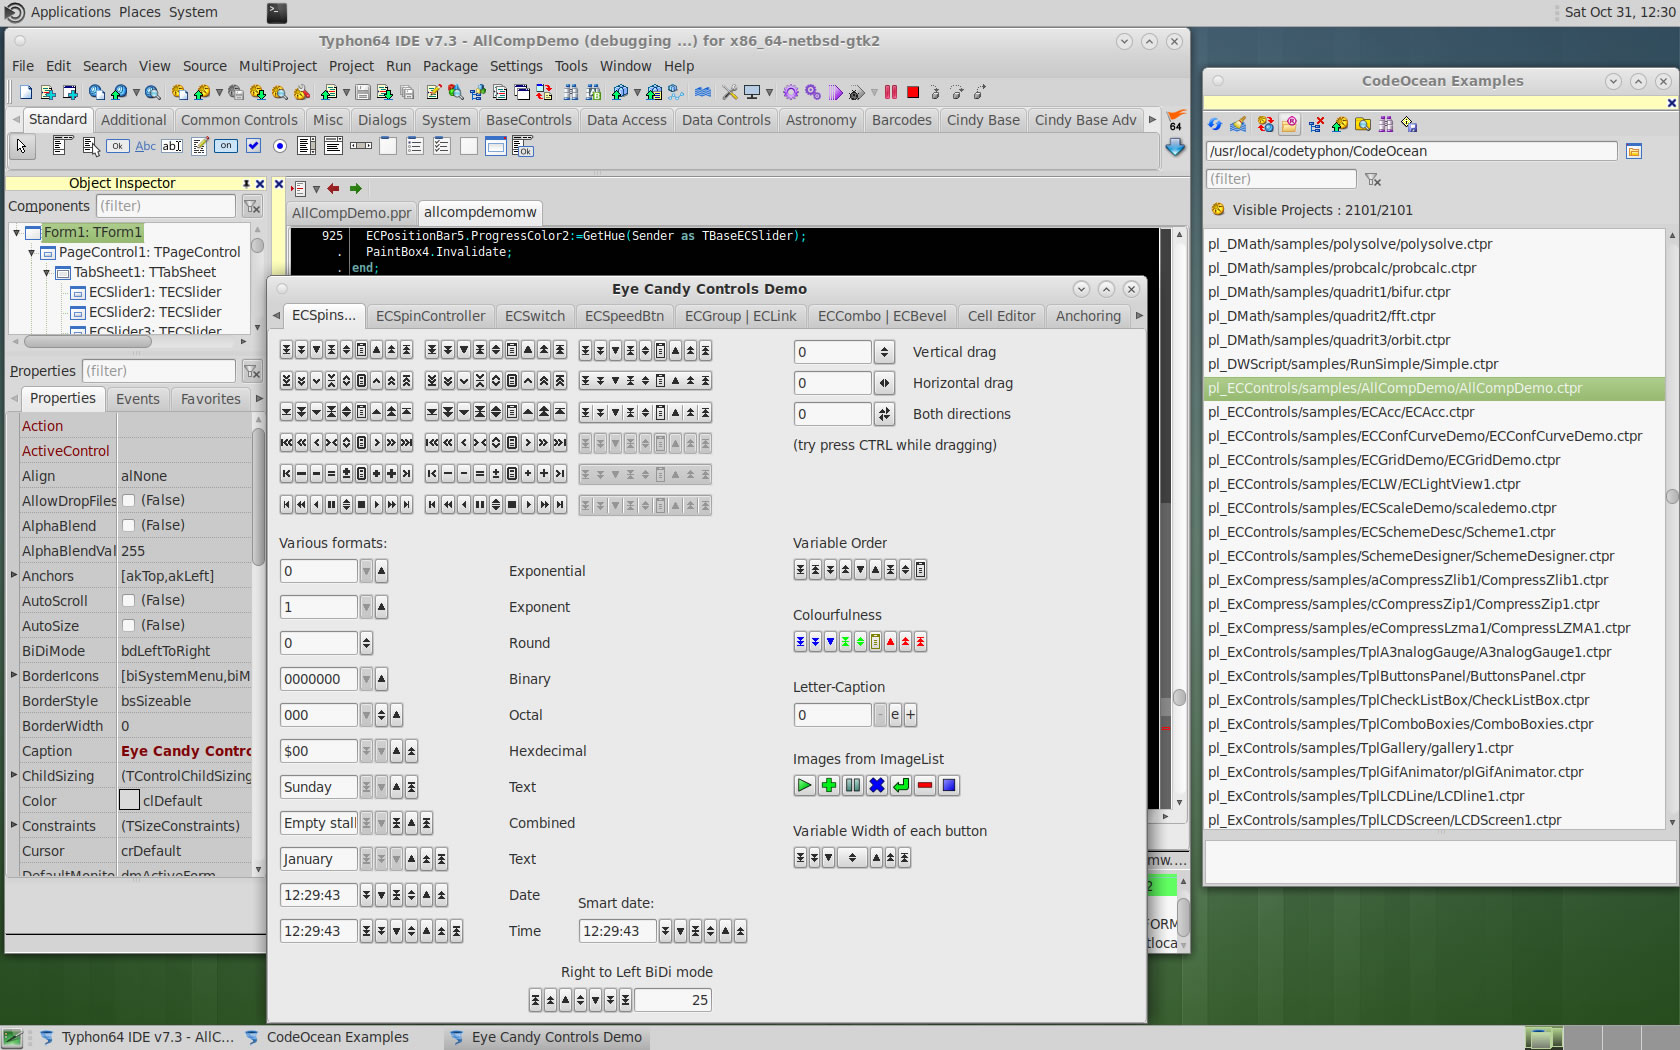Click the red back arrow in source editor toolbar
Viewport: 1680px width, 1050px height.
333,188
